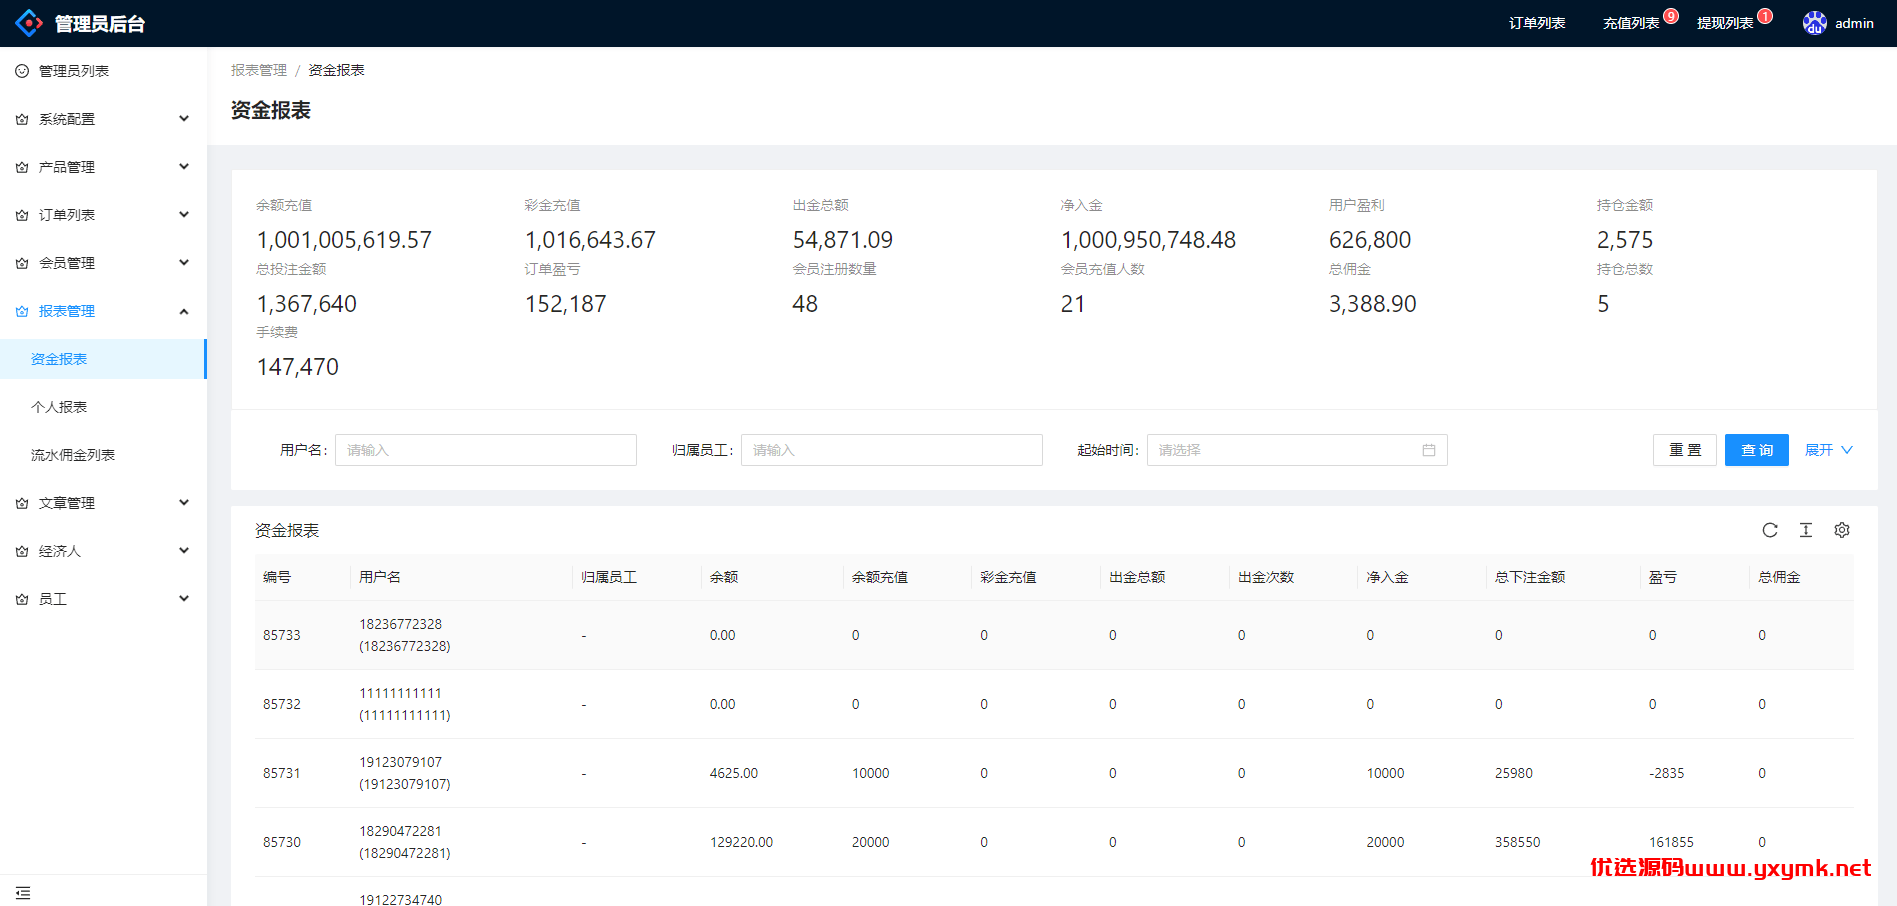Click the 管理员后台 title text
This screenshot has height=906, width=1897.
(x=100, y=23)
